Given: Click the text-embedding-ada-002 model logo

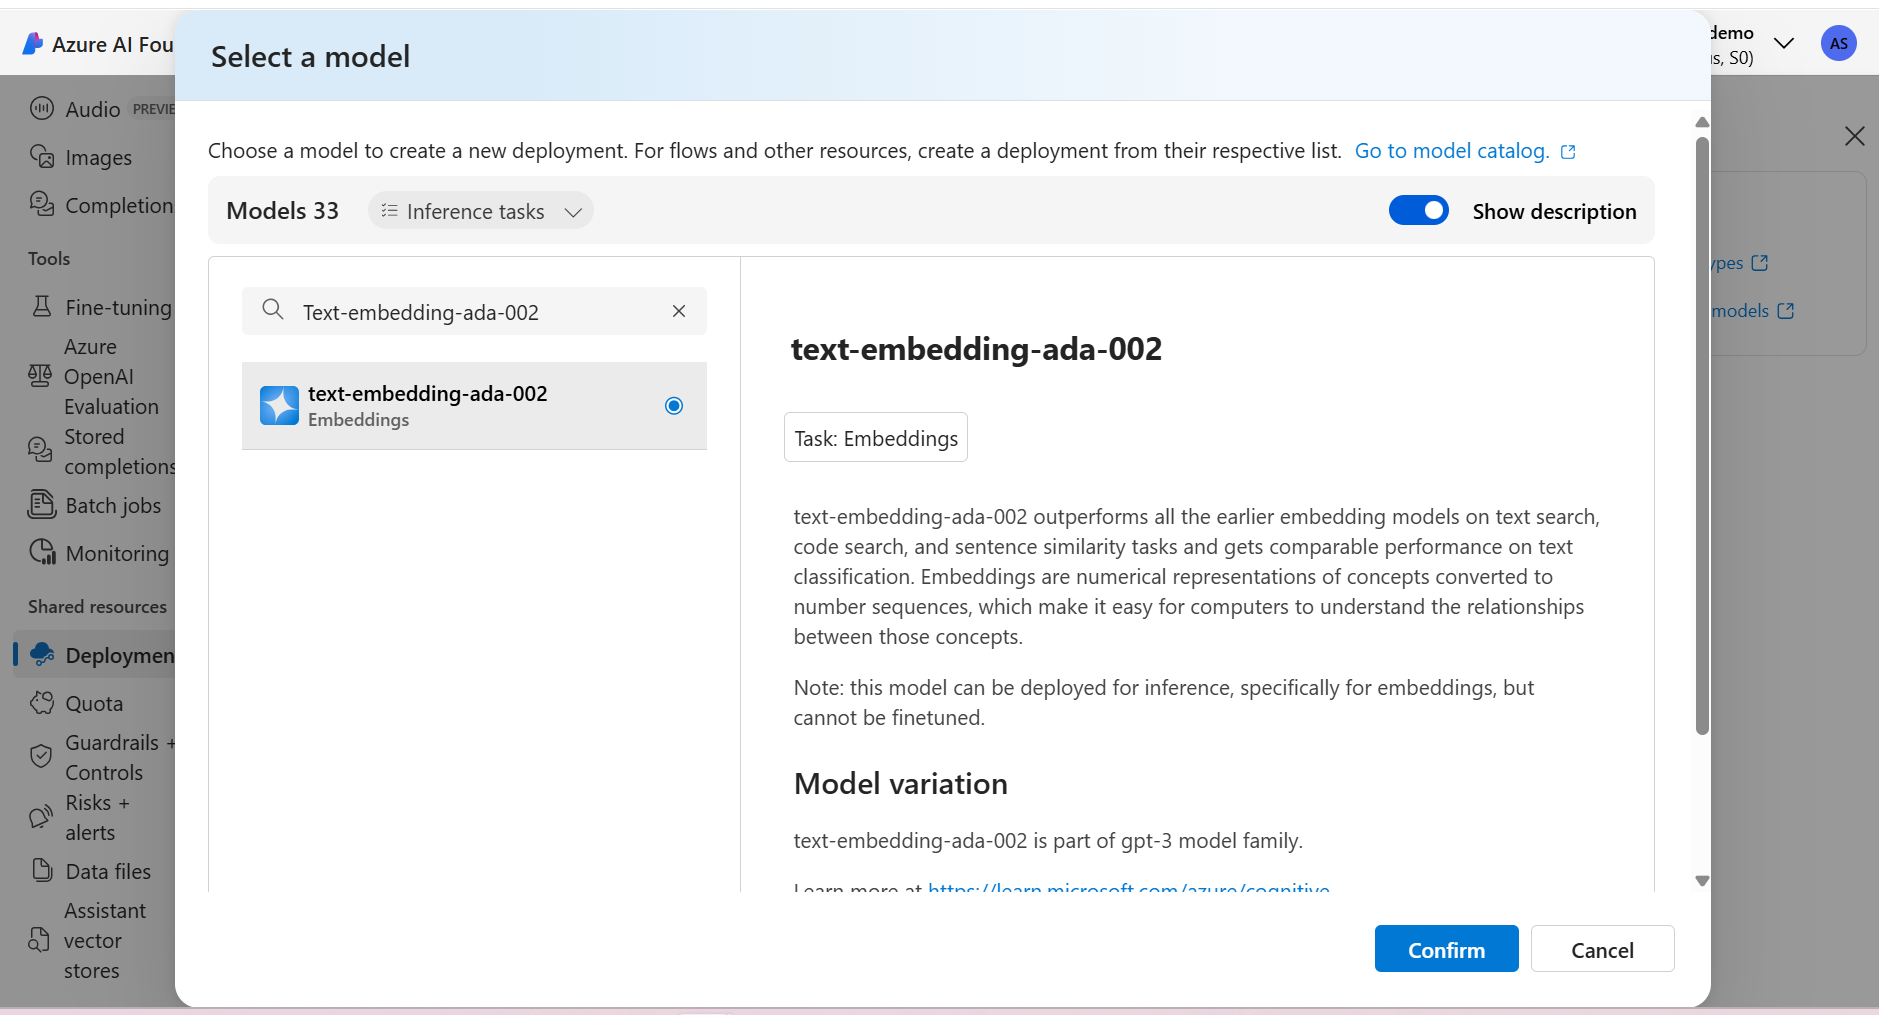Looking at the screenshot, I should 279,405.
